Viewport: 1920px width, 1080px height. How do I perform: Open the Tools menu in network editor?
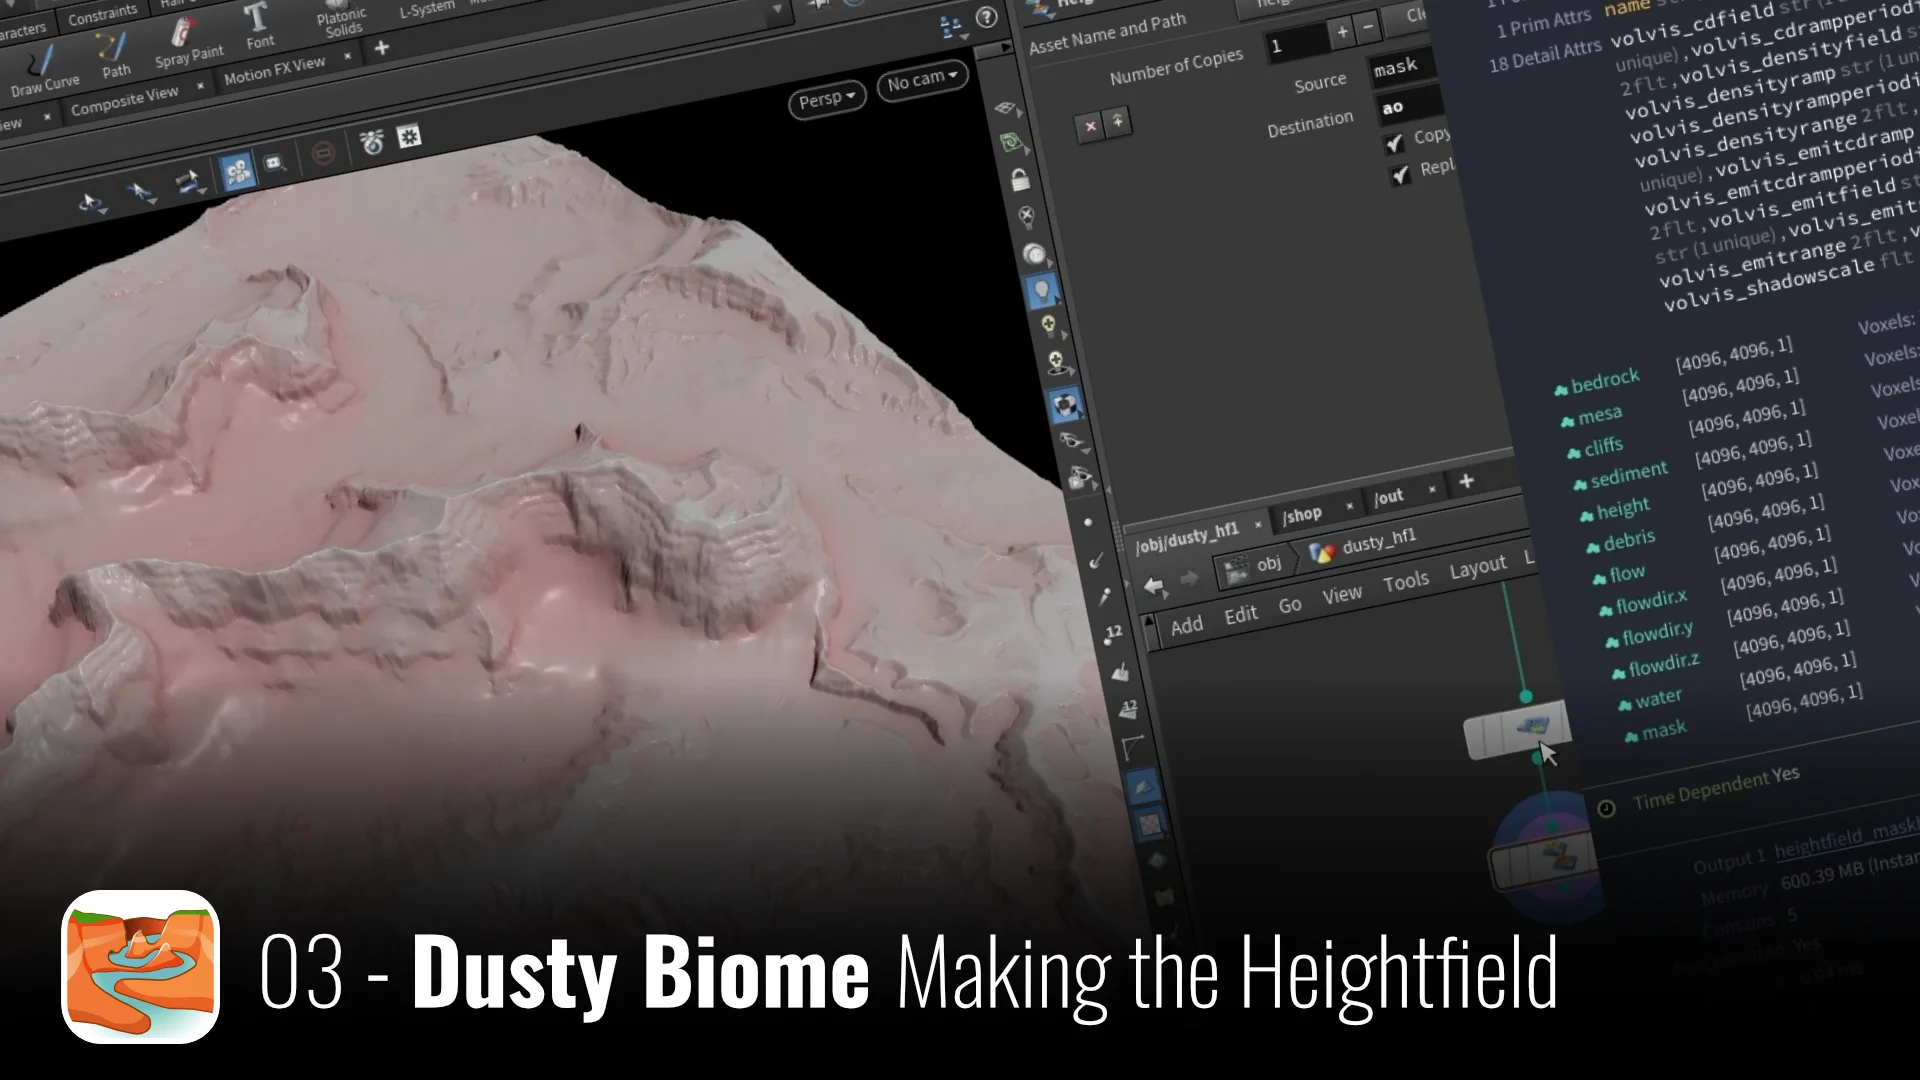click(x=1406, y=581)
